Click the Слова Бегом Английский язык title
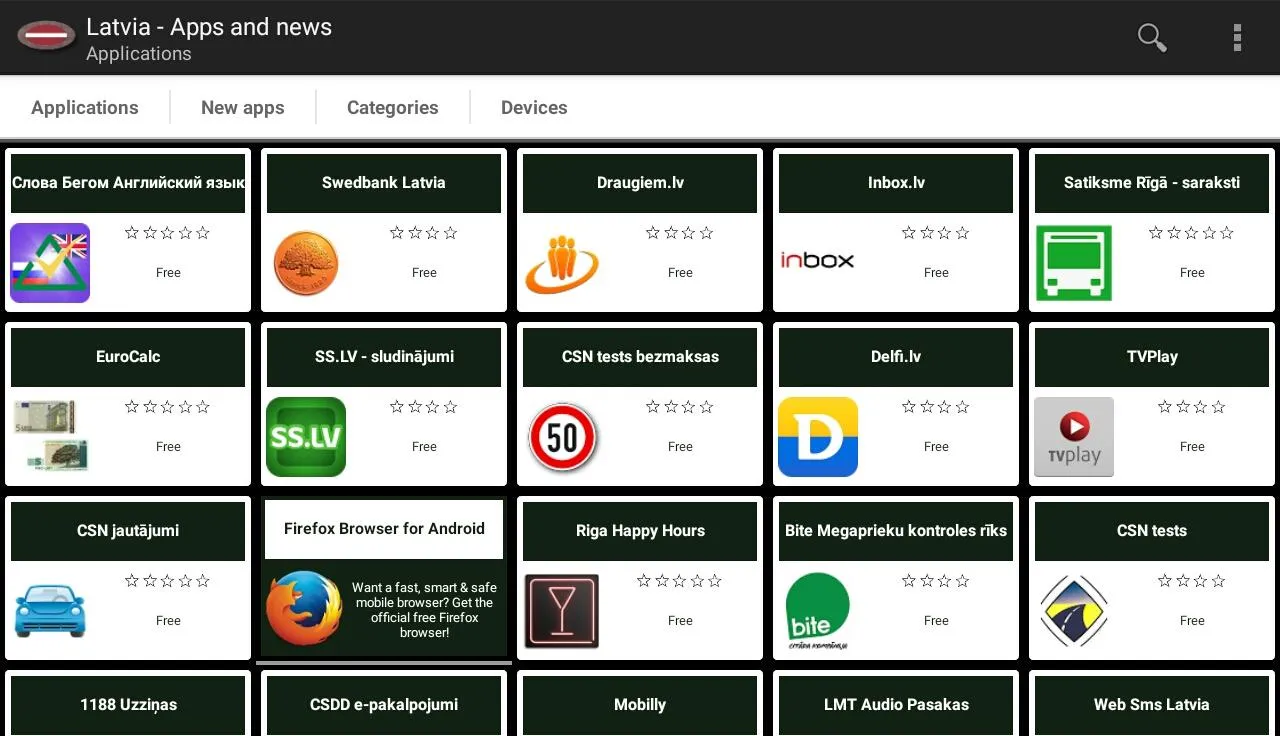Viewport: 1280px width, 736px height. [128, 183]
